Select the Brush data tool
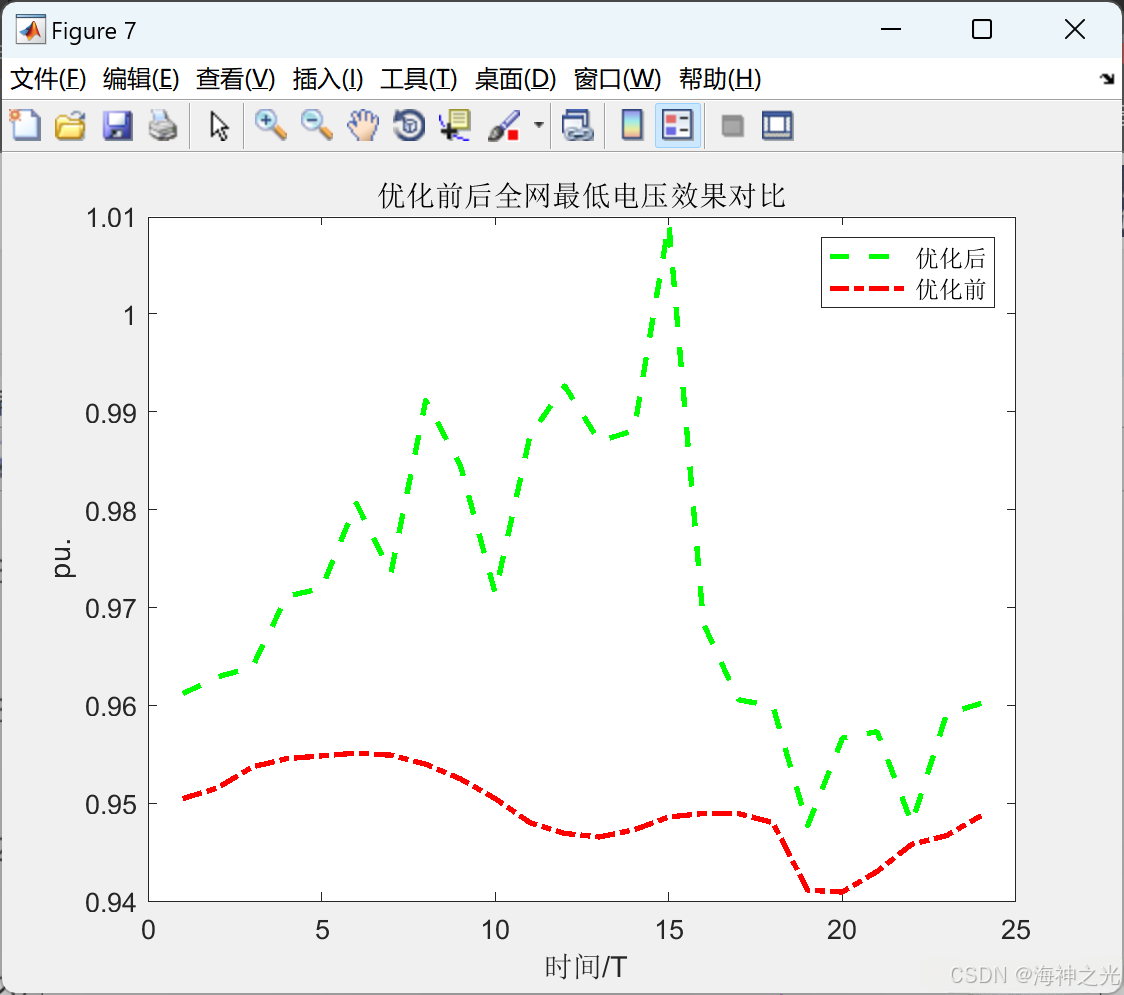The width and height of the screenshot is (1124, 995). [504, 125]
